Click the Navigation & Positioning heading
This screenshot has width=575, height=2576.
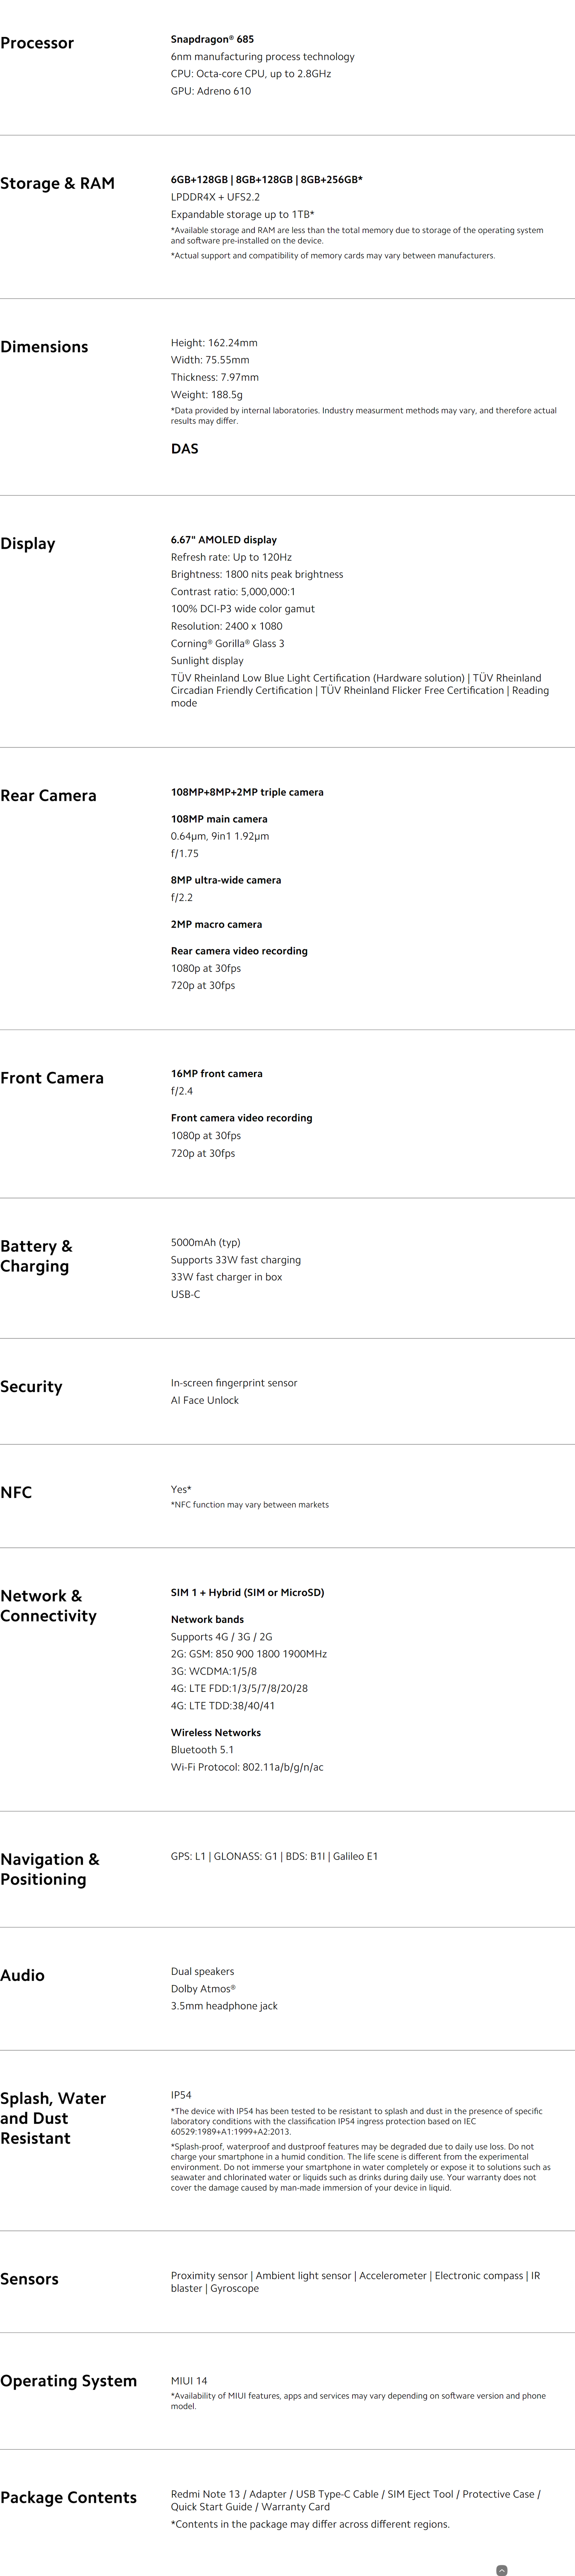click(50, 1869)
